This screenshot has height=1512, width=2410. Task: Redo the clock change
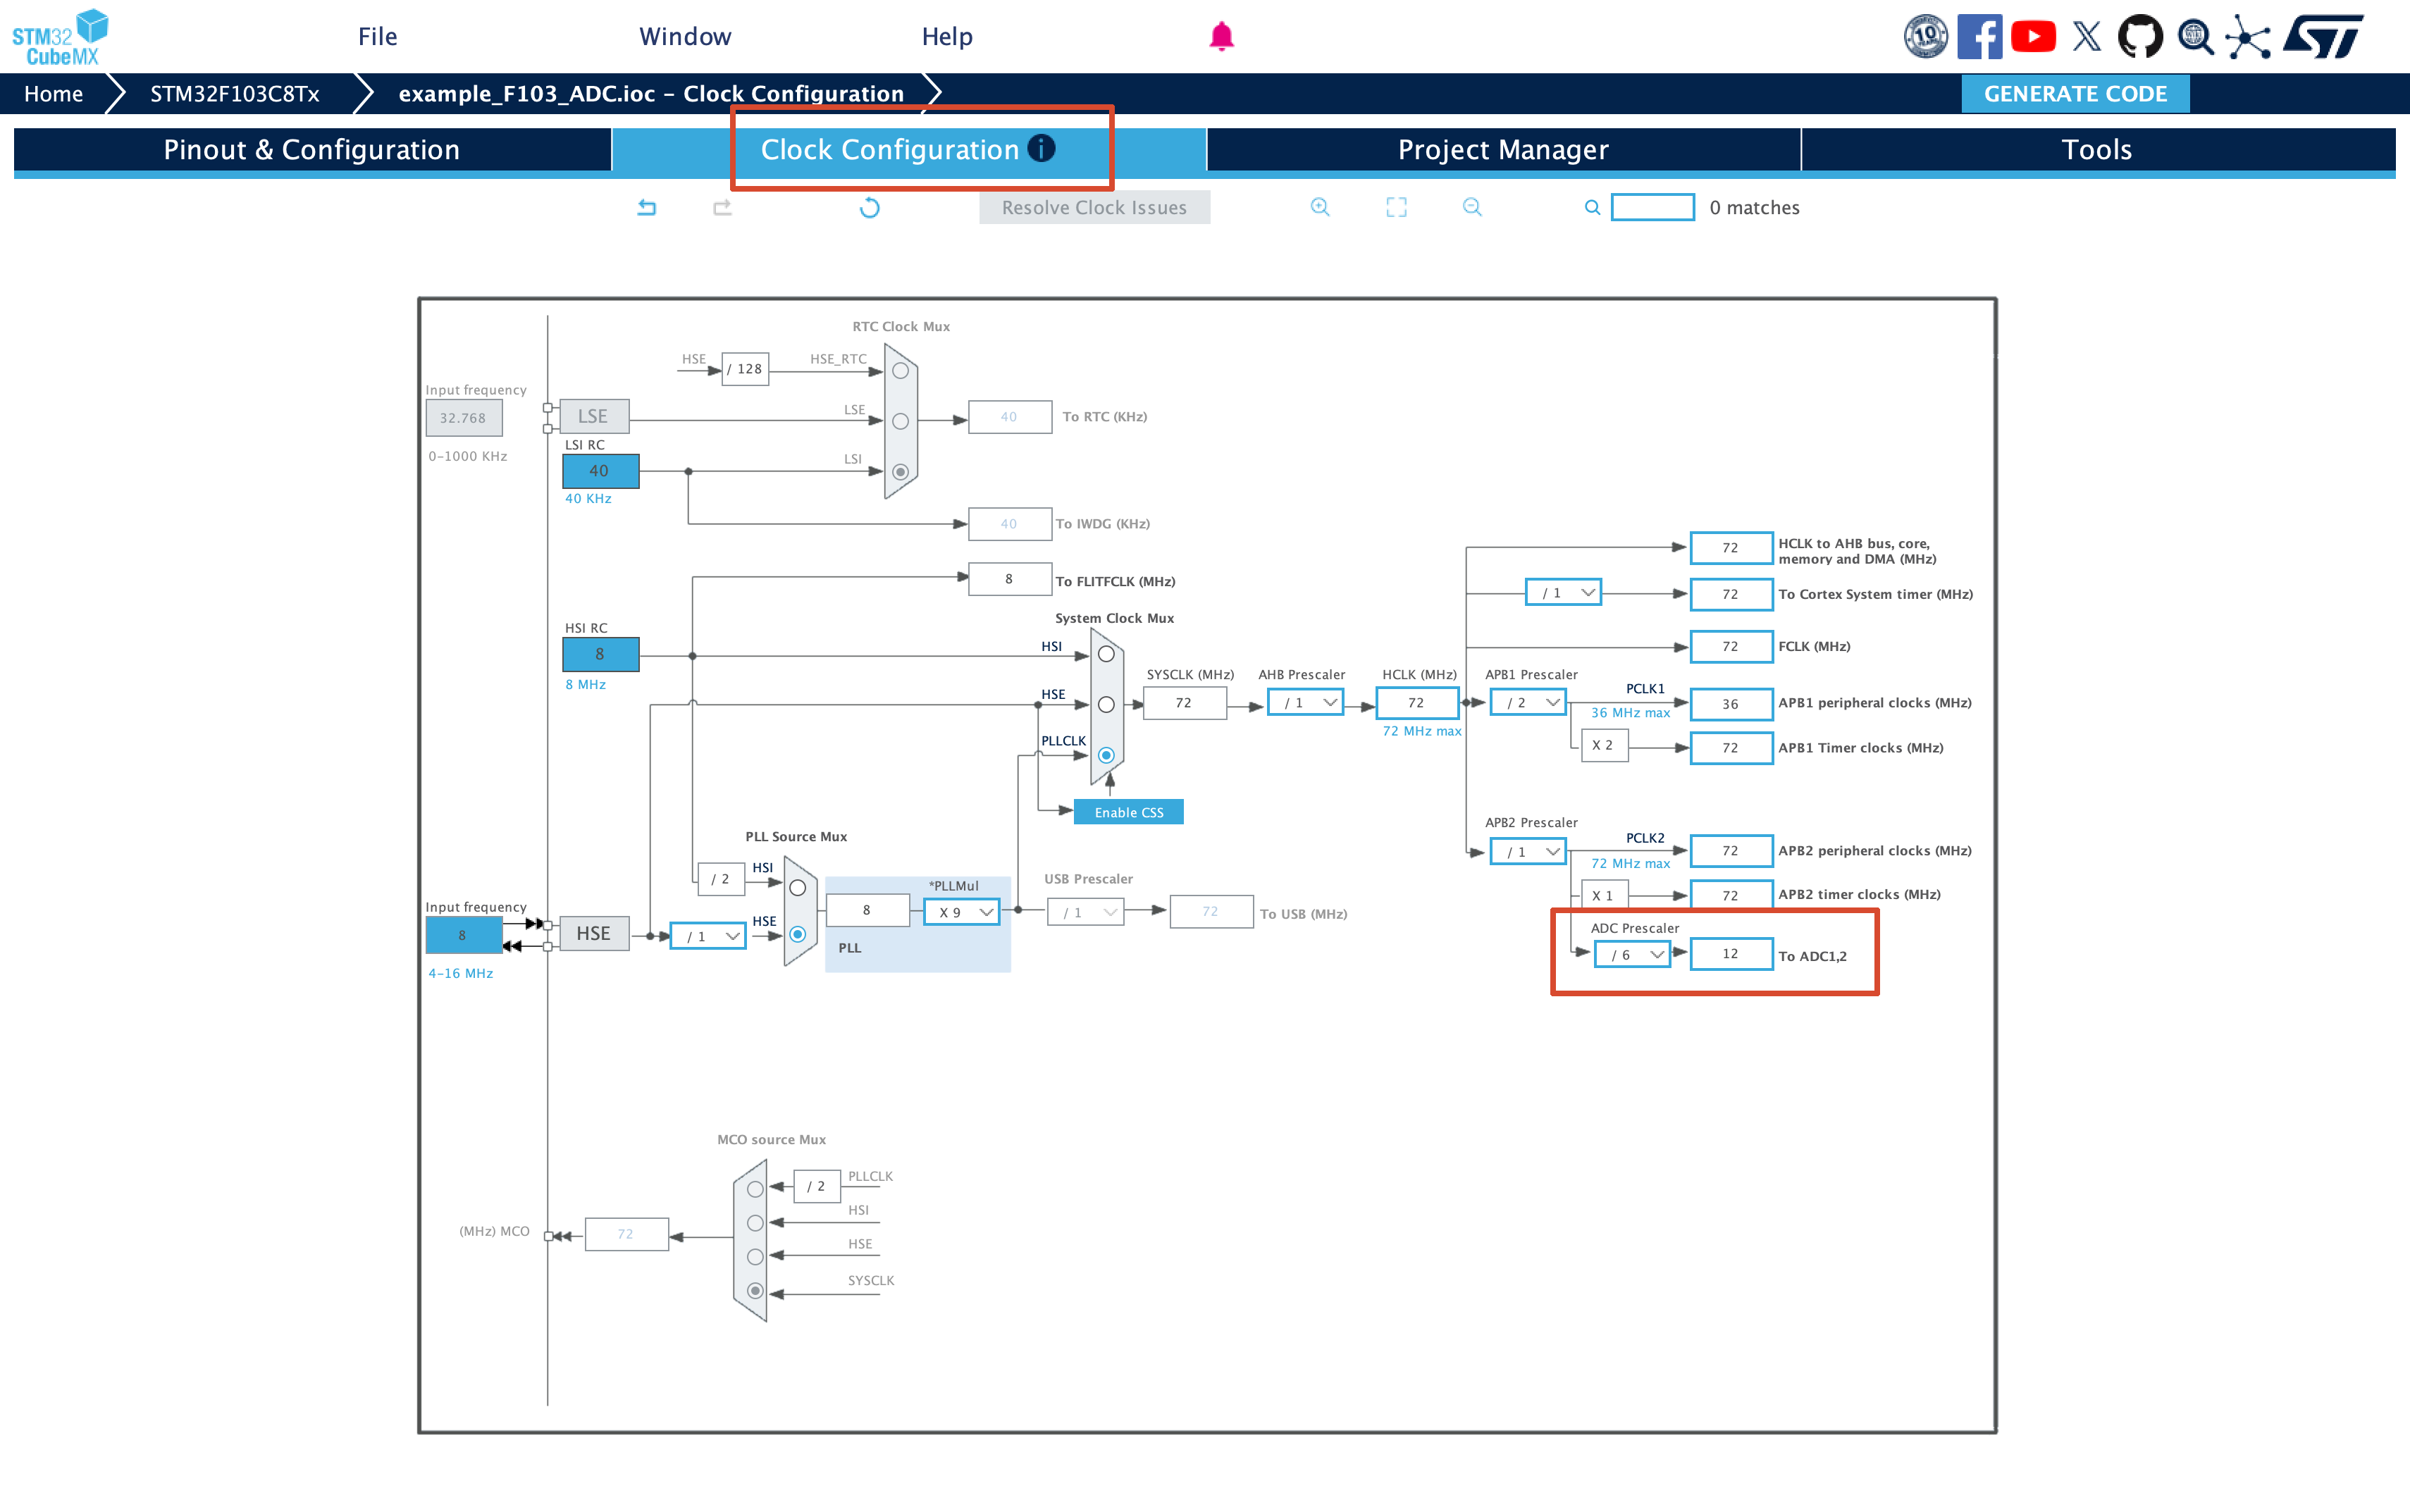pyautogui.click(x=722, y=207)
